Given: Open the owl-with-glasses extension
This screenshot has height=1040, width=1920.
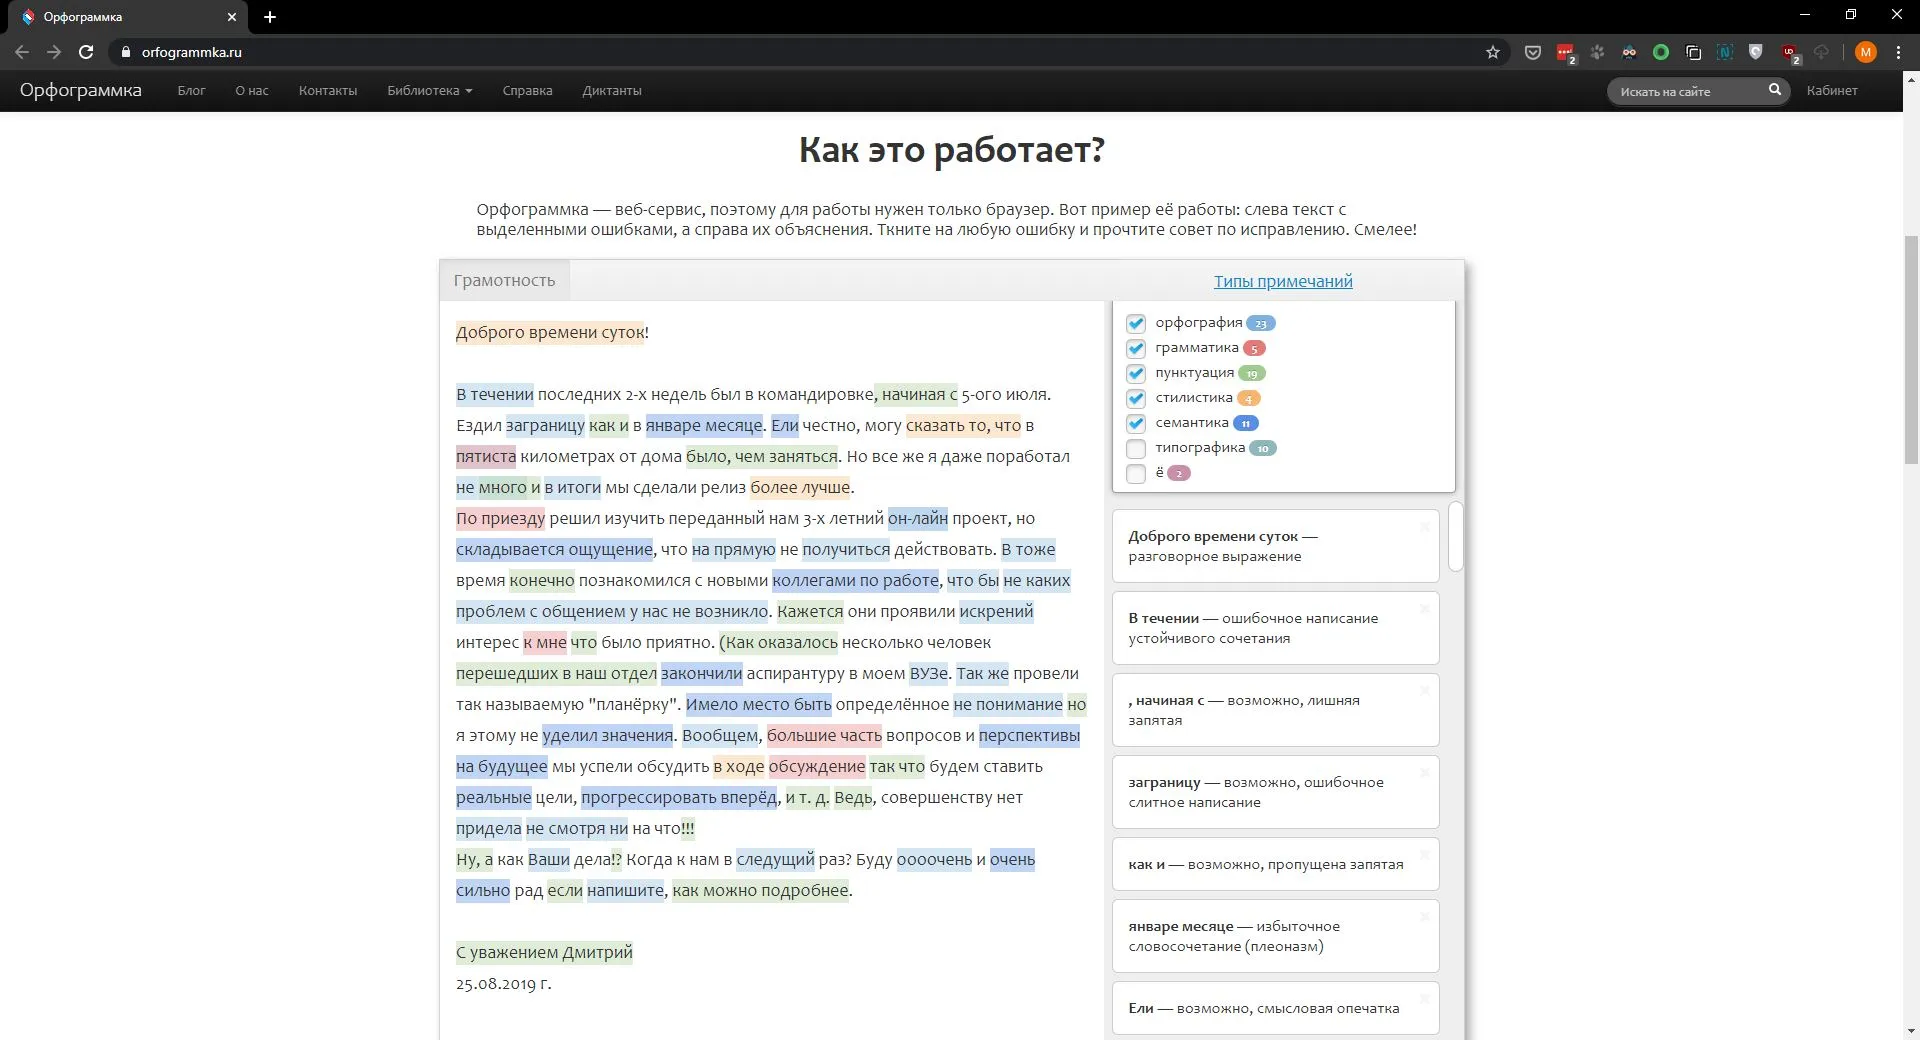Looking at the screenshot, I should coord(1629,52).
